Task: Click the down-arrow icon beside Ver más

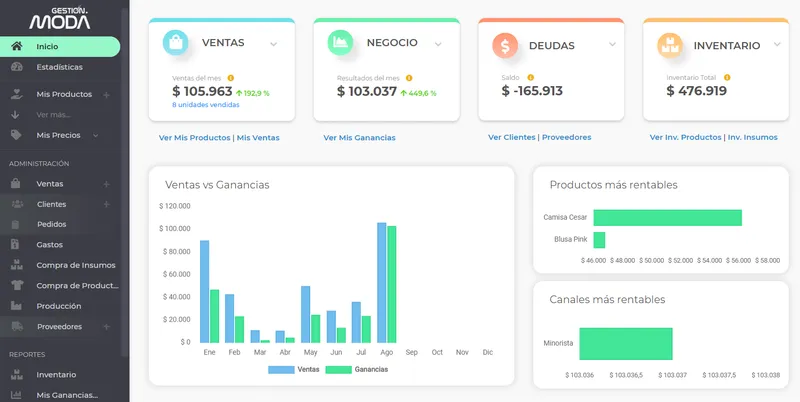Action: 15,115
